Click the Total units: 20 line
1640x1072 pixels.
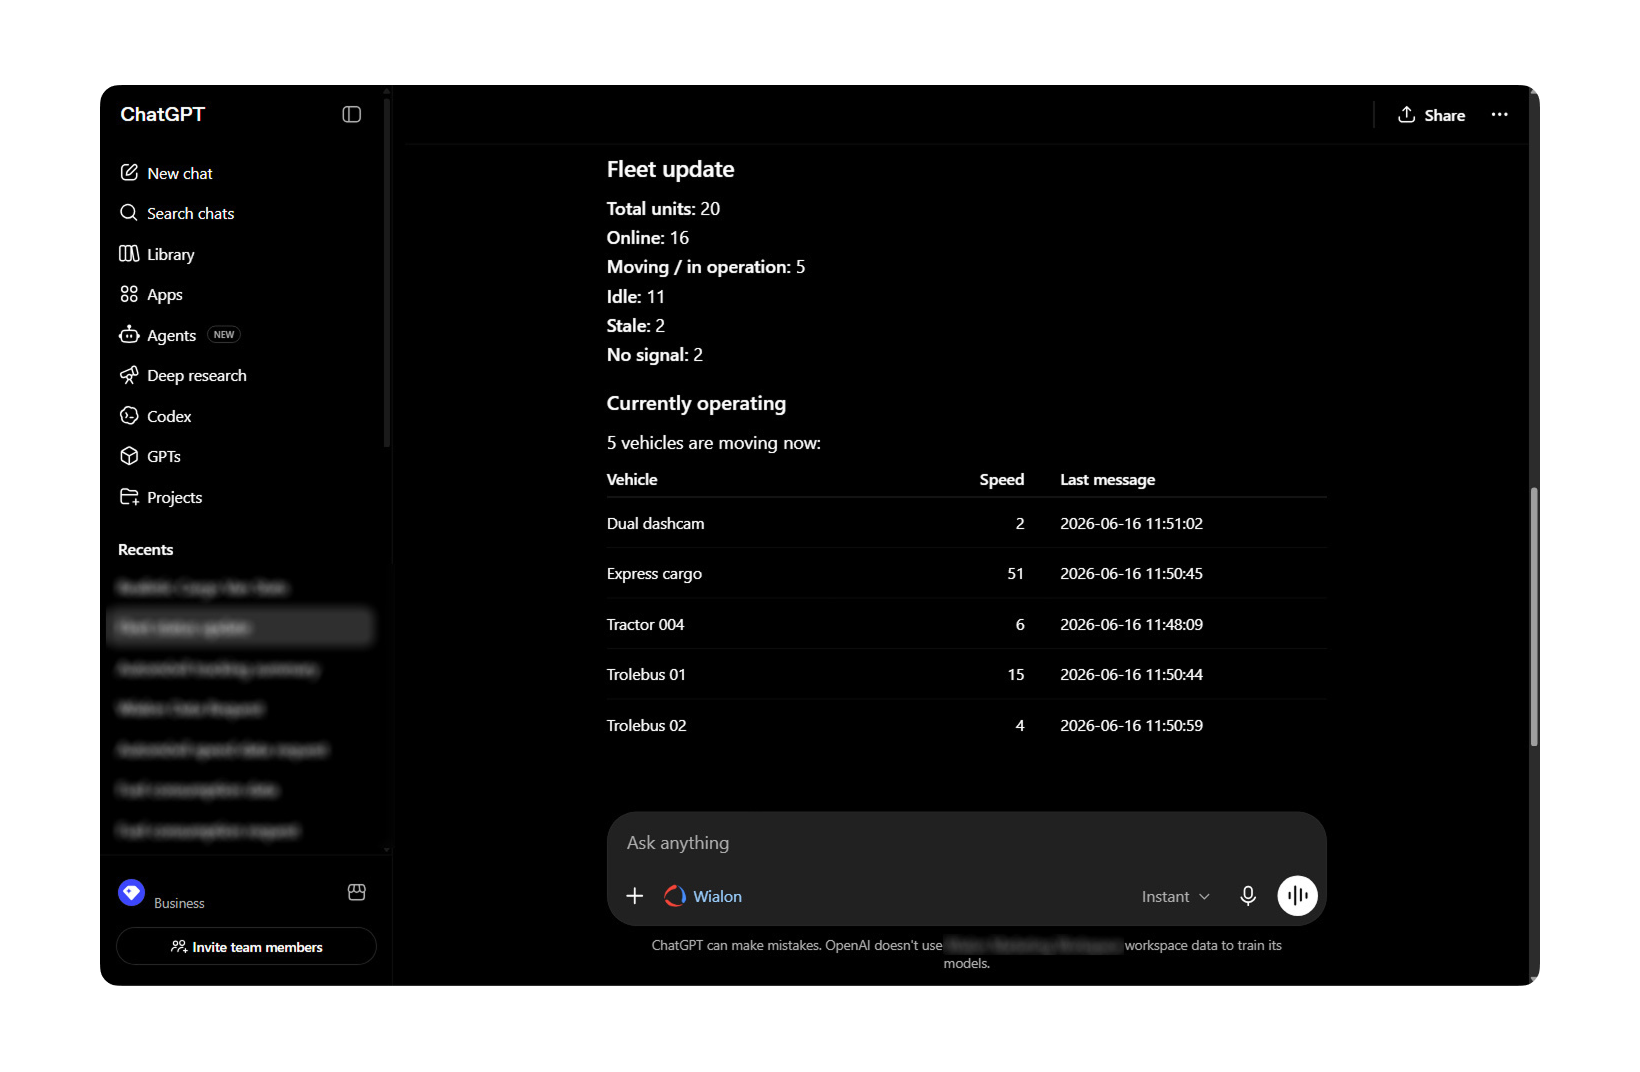663,208
